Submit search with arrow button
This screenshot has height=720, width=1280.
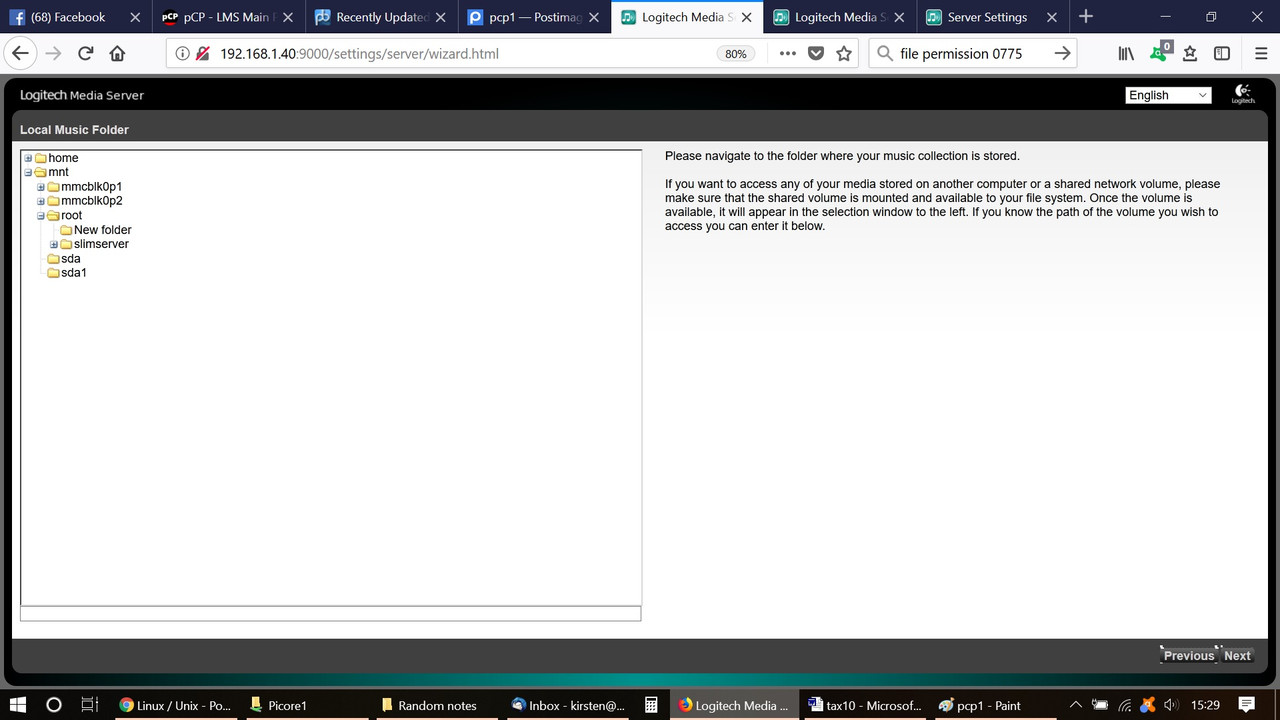point(1062,54)
